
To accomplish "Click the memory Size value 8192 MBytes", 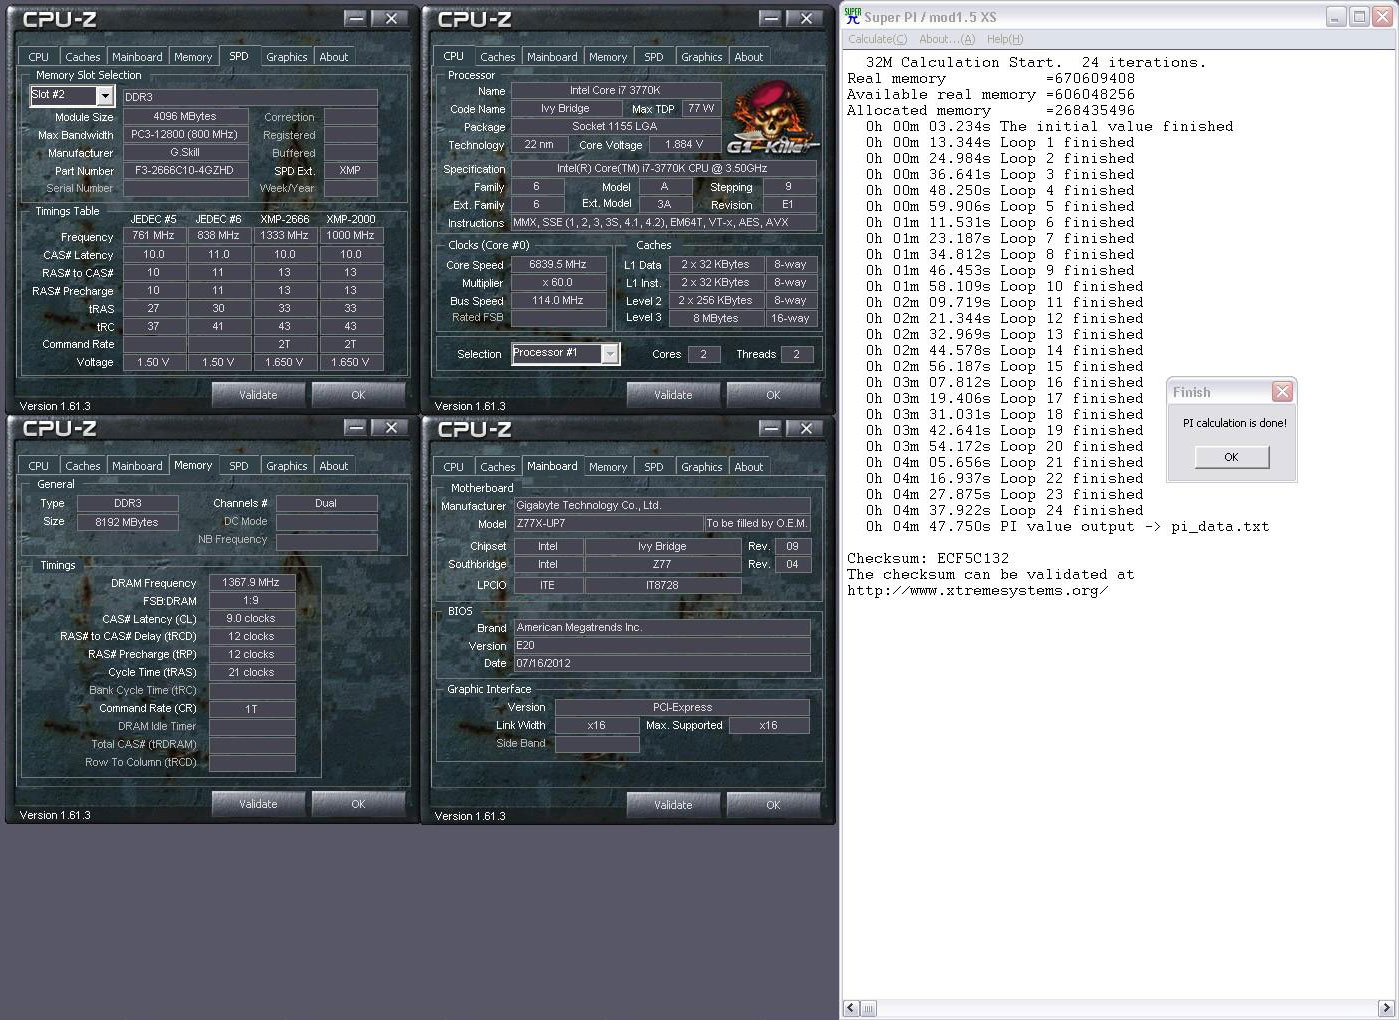I will point(128,522).
